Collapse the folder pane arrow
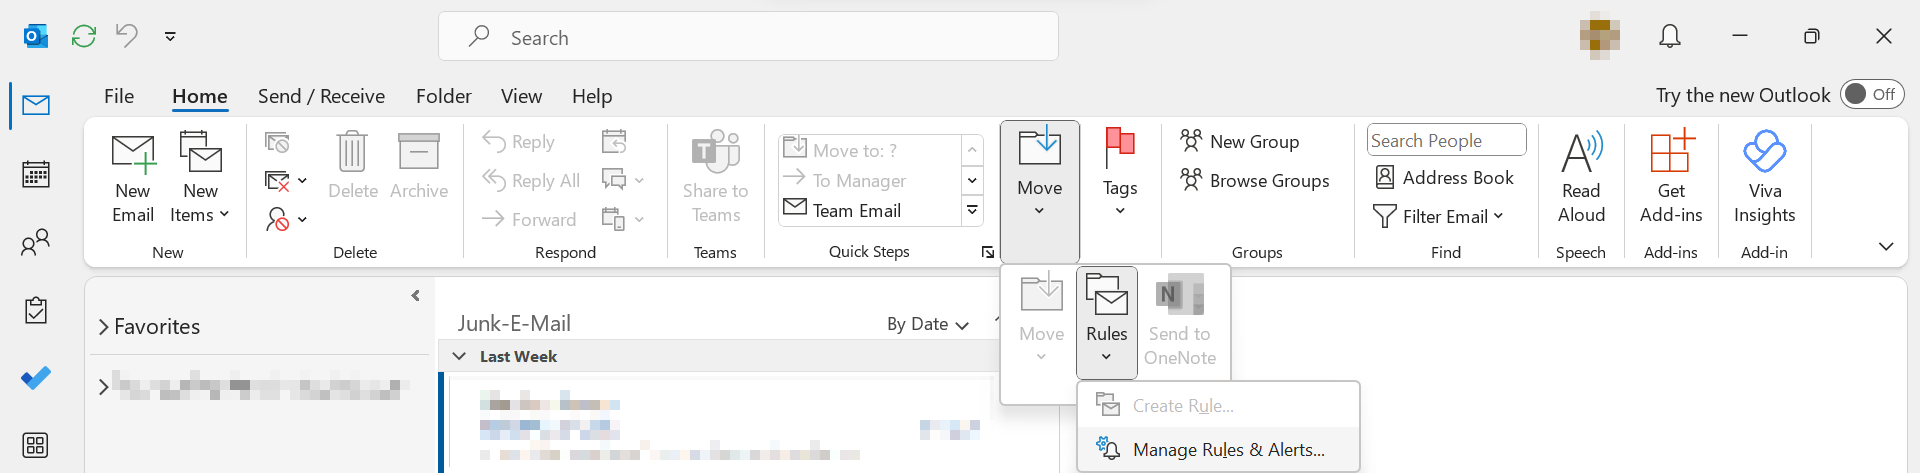The height and width of the screenshot is (473, 1920). 415,296
